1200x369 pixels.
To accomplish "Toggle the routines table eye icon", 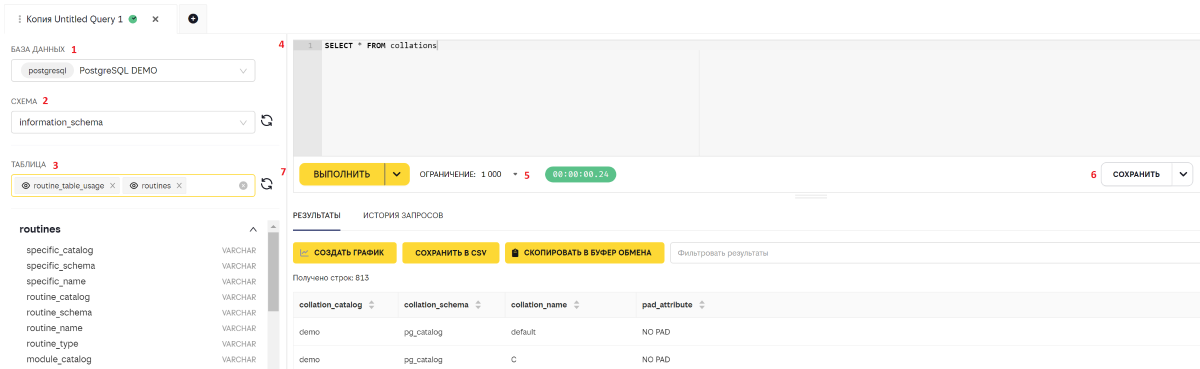I will coord(134,186).
